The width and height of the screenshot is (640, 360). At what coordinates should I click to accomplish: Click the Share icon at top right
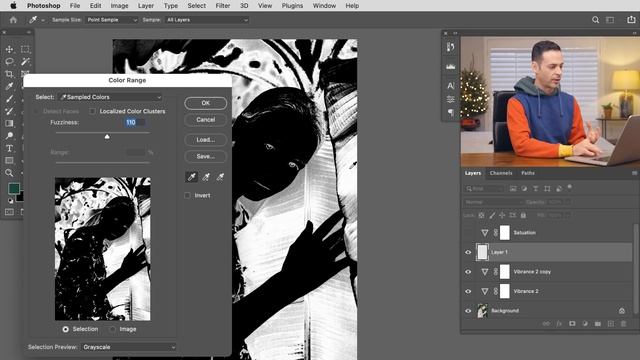click(x=631, y=20)
